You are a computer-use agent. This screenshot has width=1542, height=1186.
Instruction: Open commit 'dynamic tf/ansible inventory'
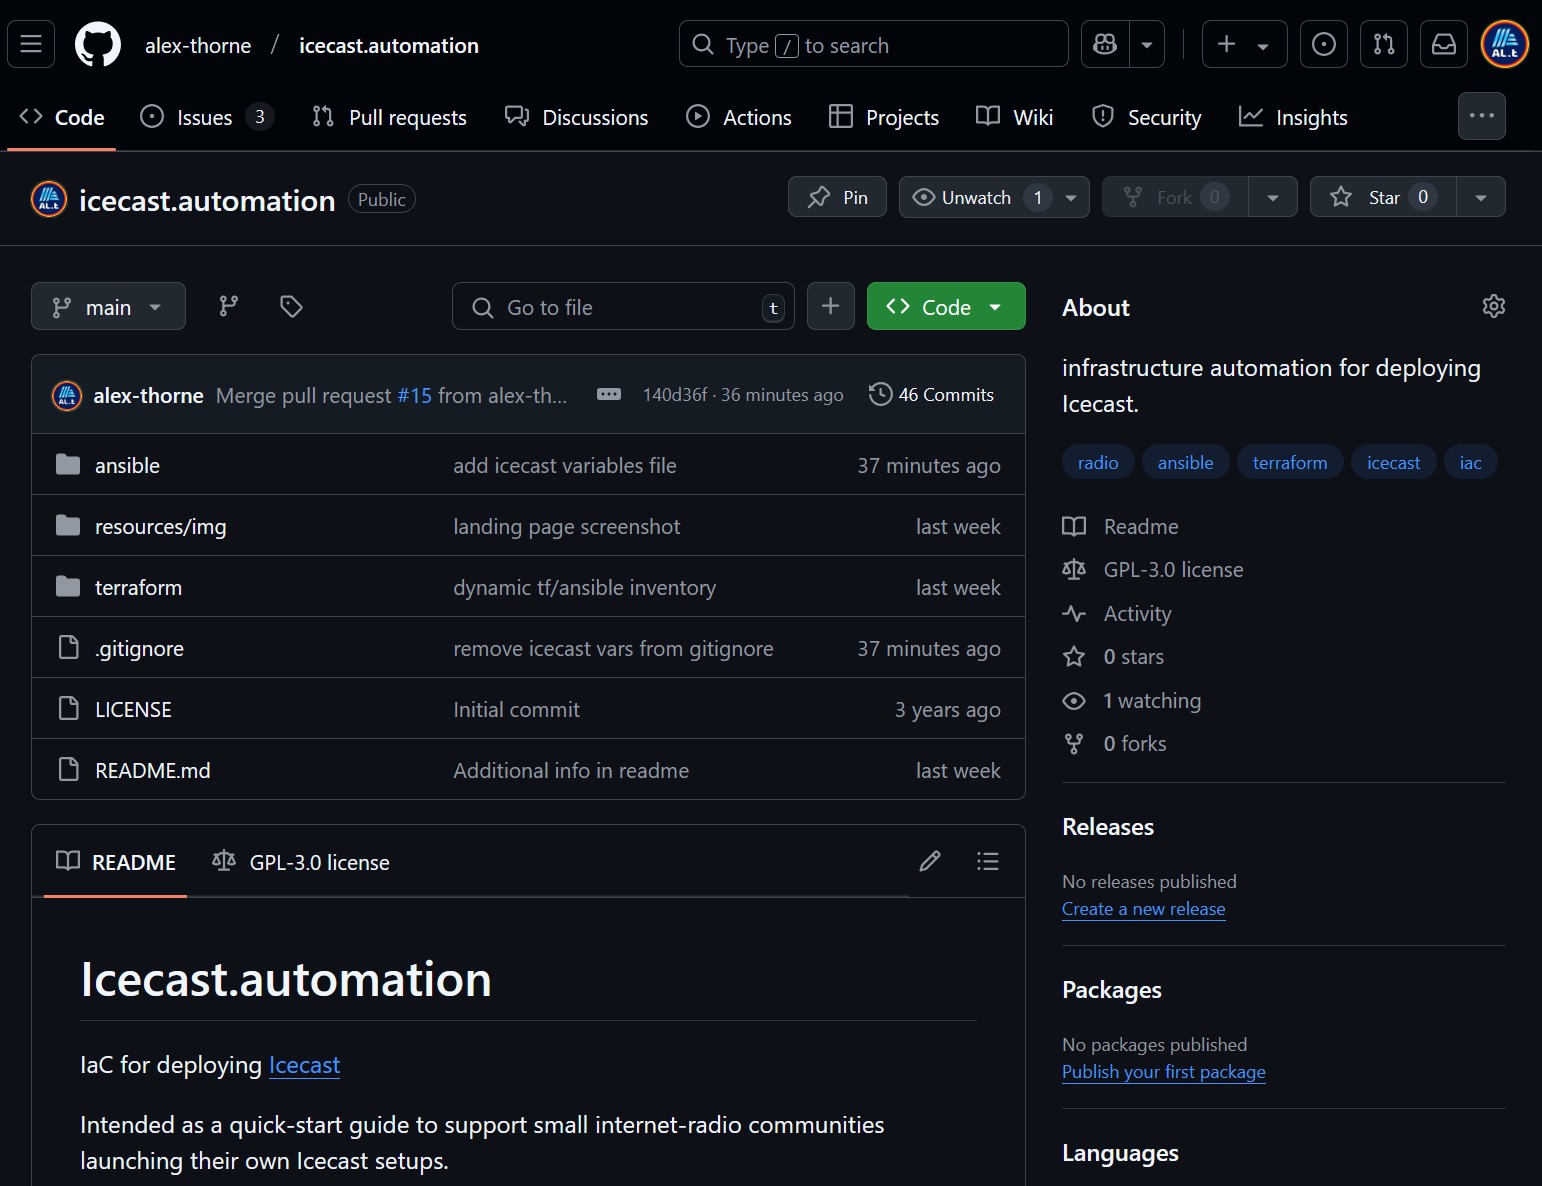point(584,587)
